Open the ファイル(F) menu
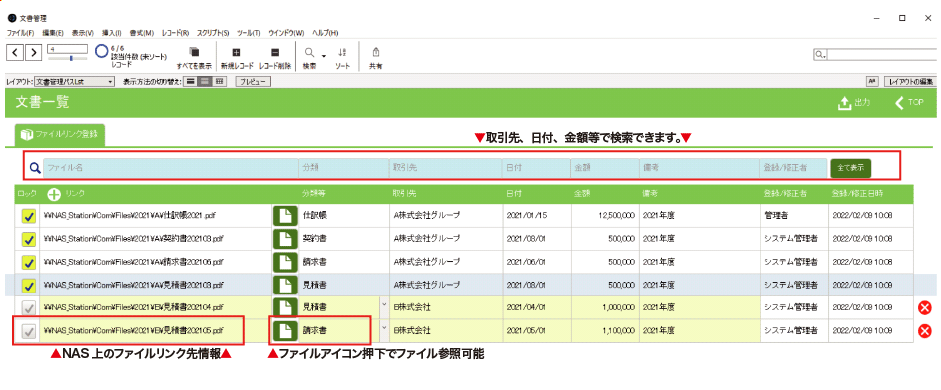The image size is (941, 390). [20, 32]
